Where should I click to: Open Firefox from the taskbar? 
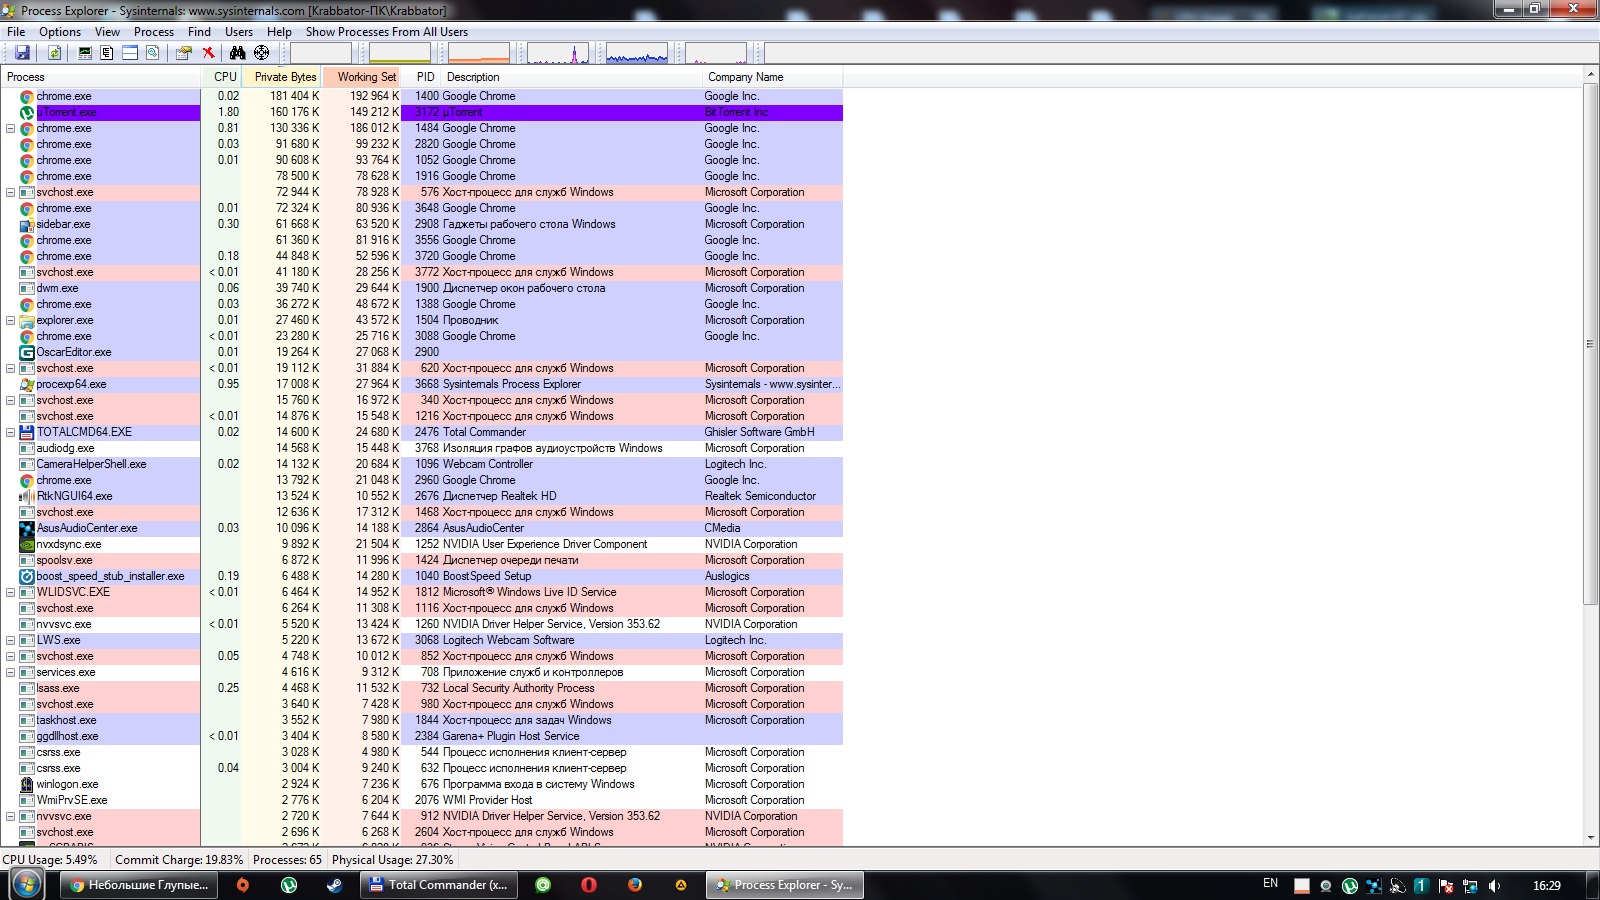point(635,885)
